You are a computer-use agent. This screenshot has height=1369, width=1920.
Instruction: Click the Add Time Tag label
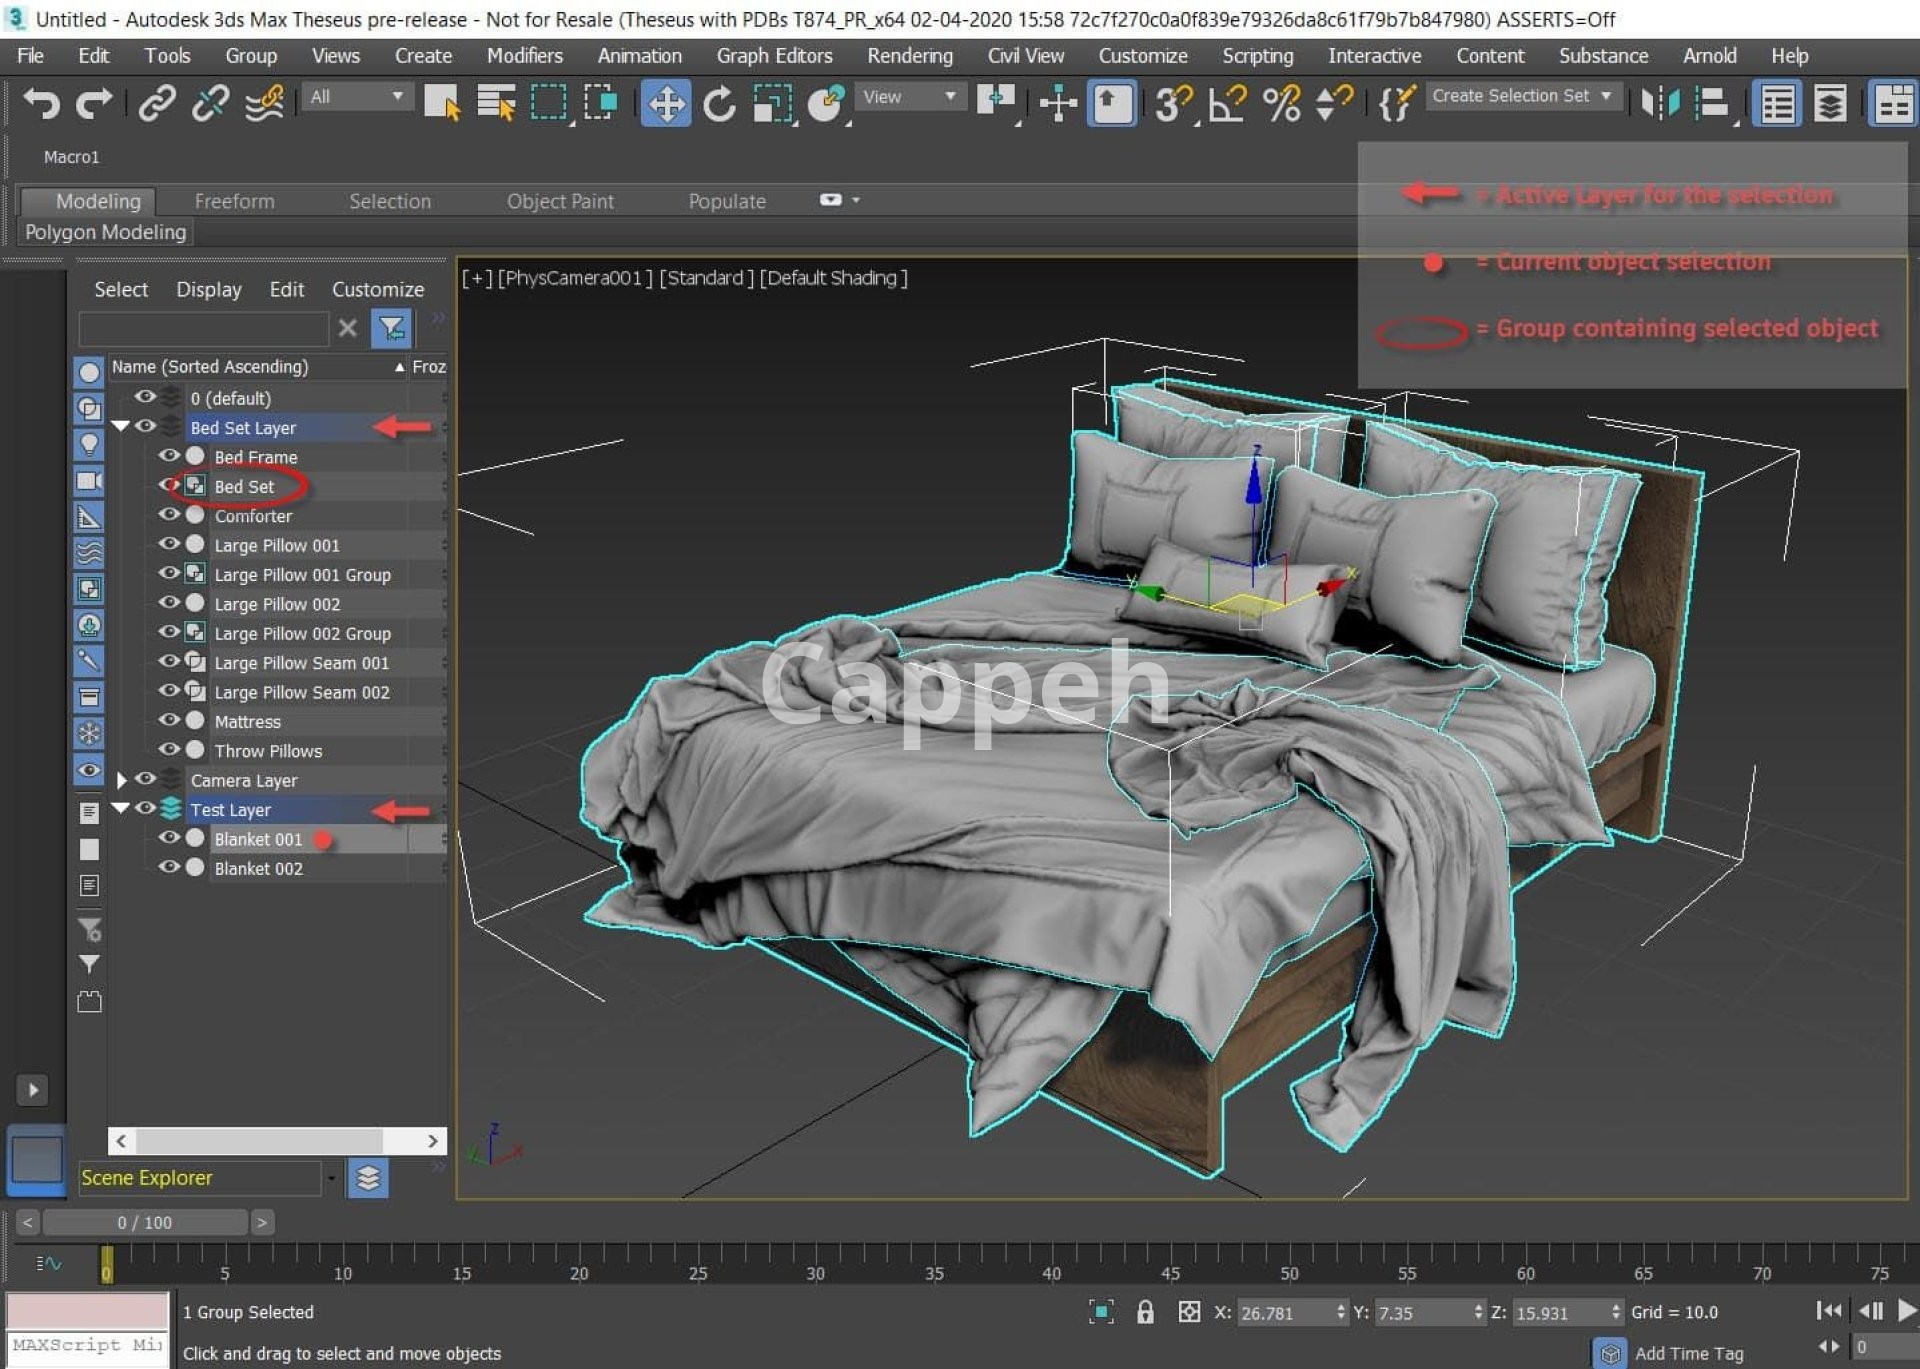pyautogui.click(x=1688, y=1353)
